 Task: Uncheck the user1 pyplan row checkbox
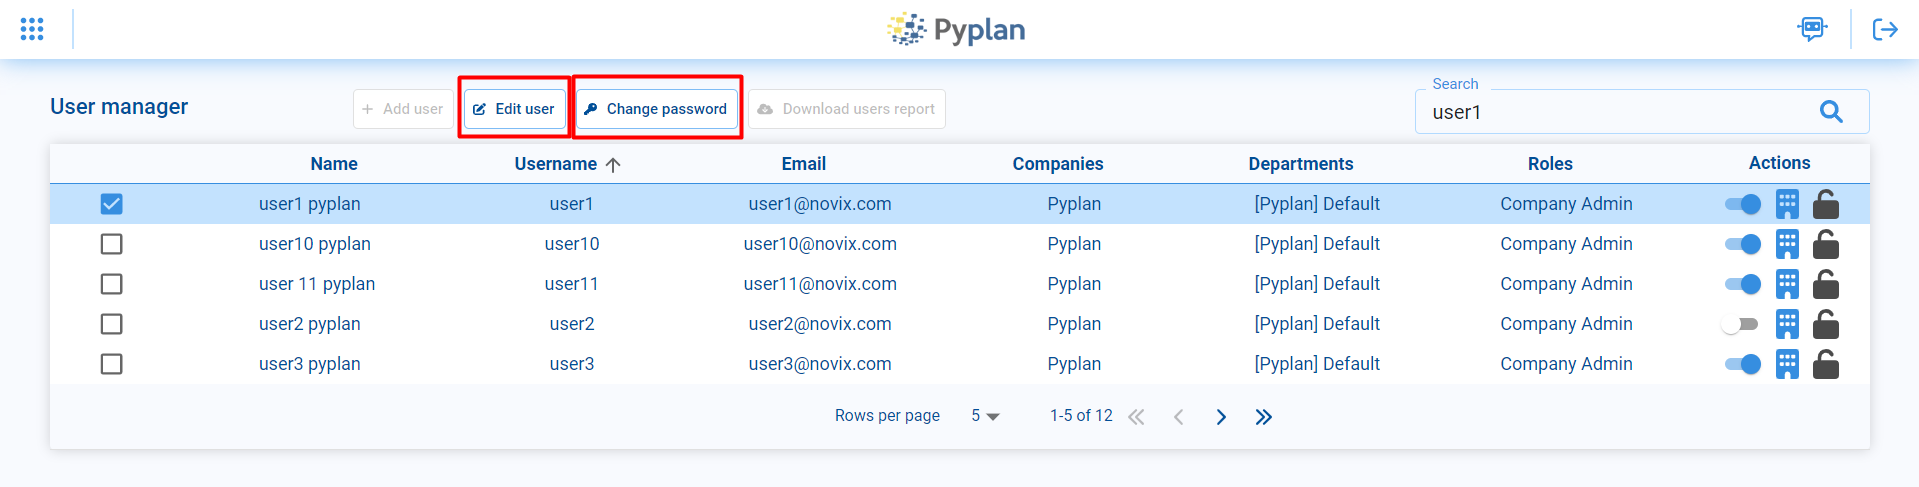(x=112, y=204)
